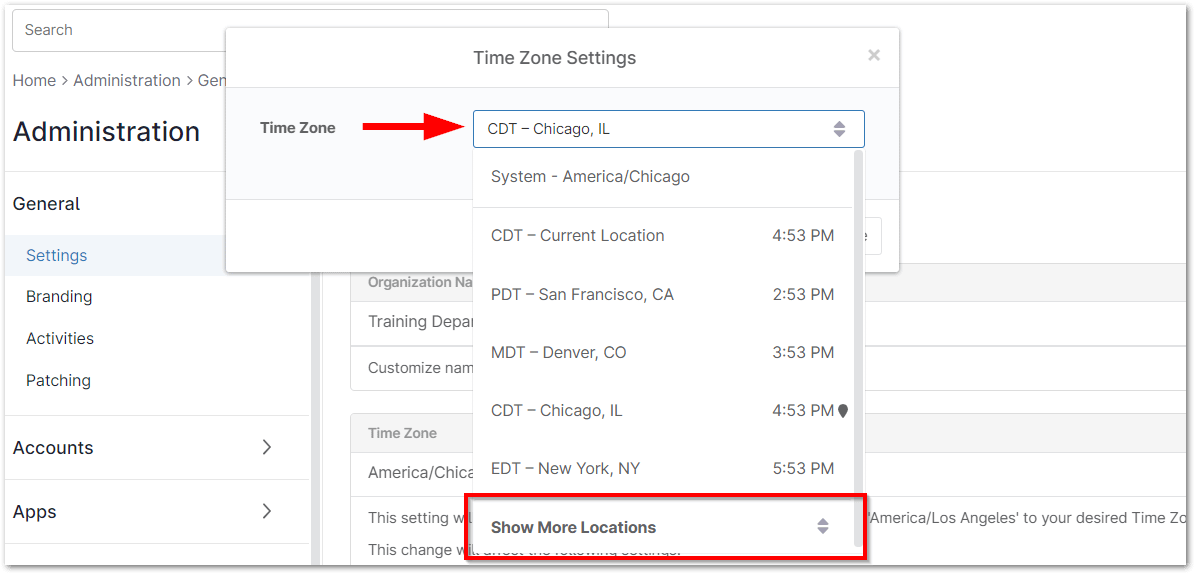Expand the Apps section chevron
1195x574 pixels.
(x=267, y=512)
